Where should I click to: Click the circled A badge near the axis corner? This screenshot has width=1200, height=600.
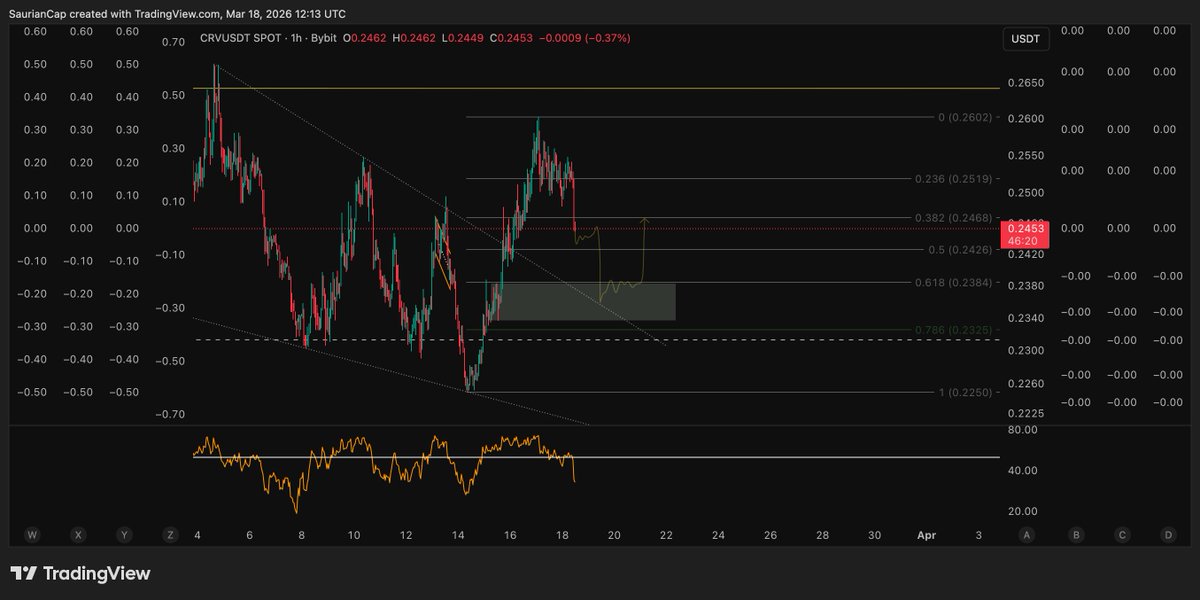pos(1026,535)
